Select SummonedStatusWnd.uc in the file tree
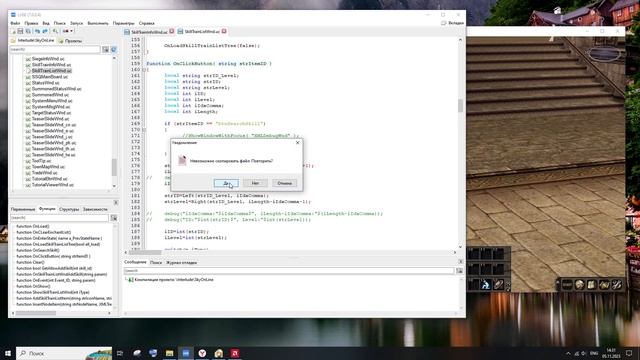The width and height of the screenshot is (640, 360). [x=56, y=89]
